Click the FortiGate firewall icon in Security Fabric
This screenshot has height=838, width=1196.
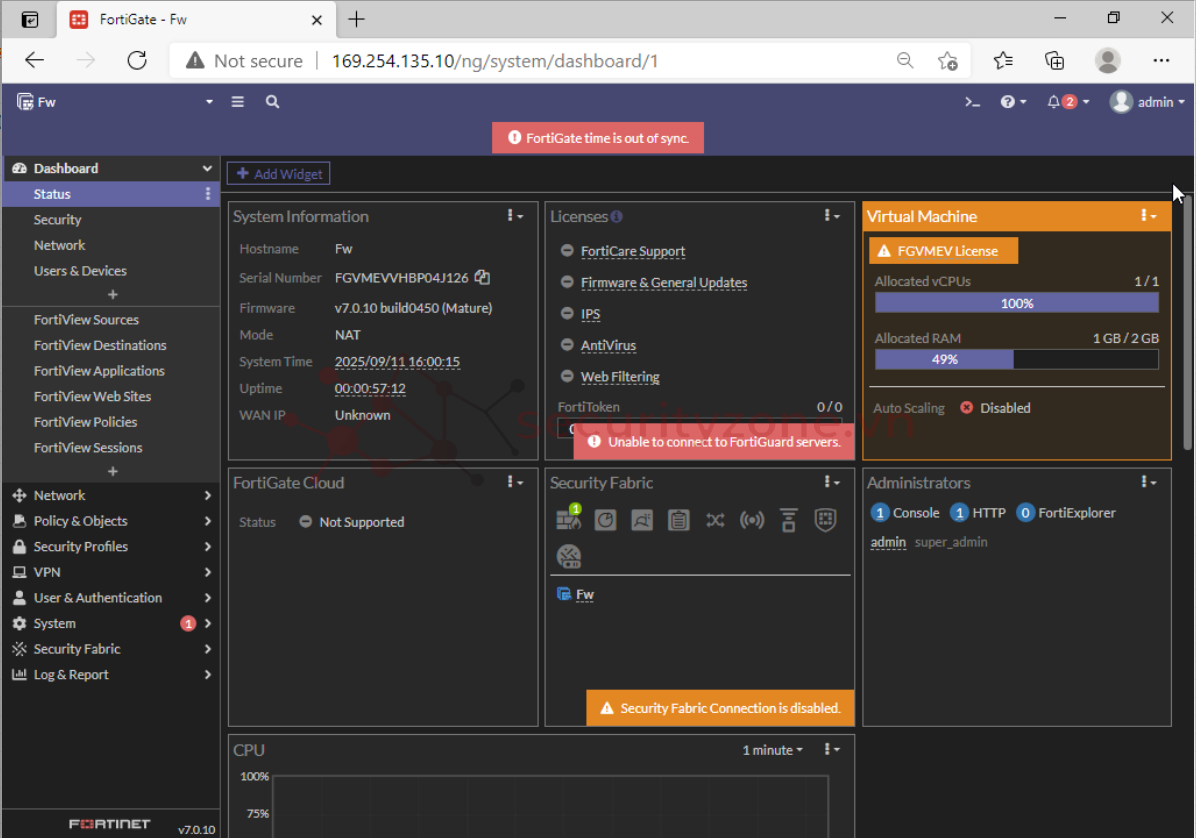(569, 519)
